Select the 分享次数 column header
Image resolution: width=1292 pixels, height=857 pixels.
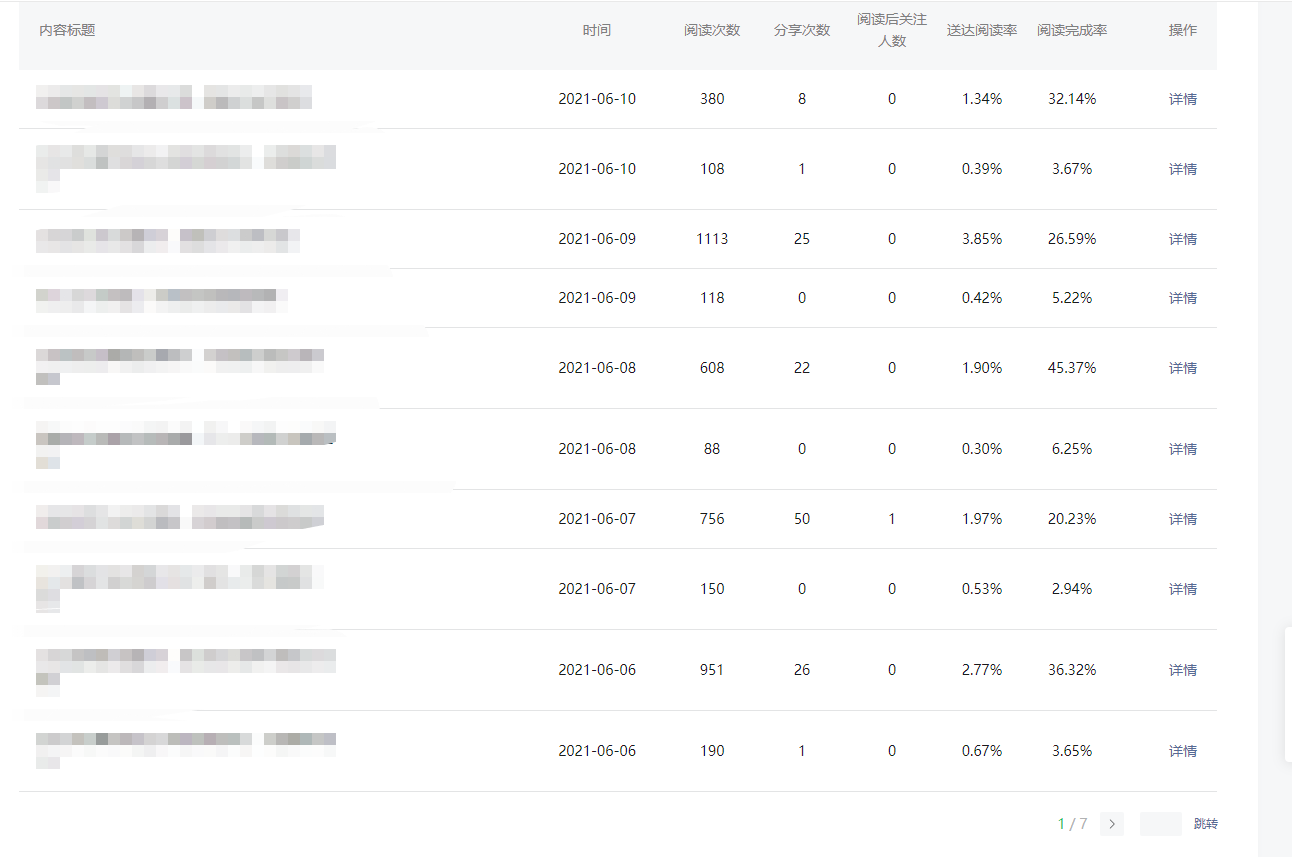pos(802,30)
